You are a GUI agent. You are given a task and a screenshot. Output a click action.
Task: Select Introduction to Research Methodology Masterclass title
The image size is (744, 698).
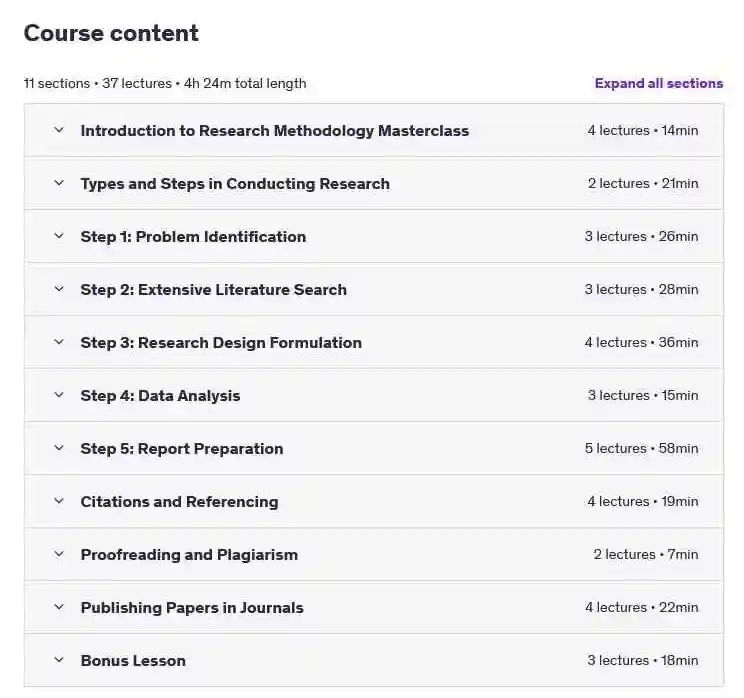(x=275, y=131)
